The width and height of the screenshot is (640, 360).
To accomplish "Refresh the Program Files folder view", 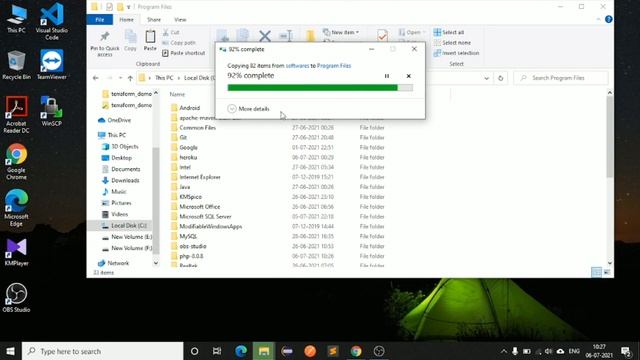I will pos(501,78).
